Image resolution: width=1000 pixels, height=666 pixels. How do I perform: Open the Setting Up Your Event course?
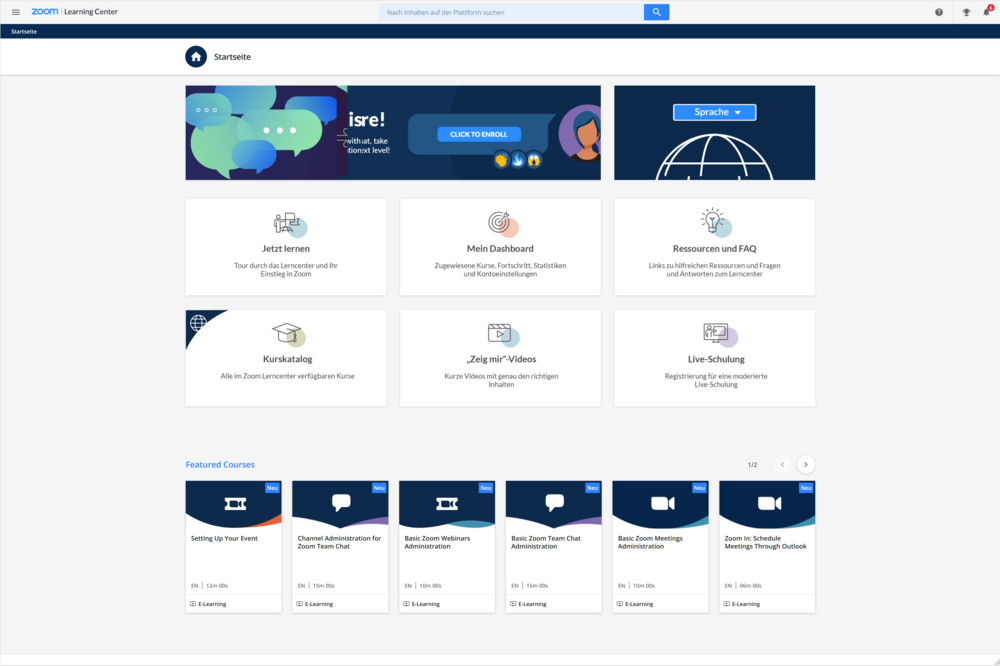click(233, 547)
